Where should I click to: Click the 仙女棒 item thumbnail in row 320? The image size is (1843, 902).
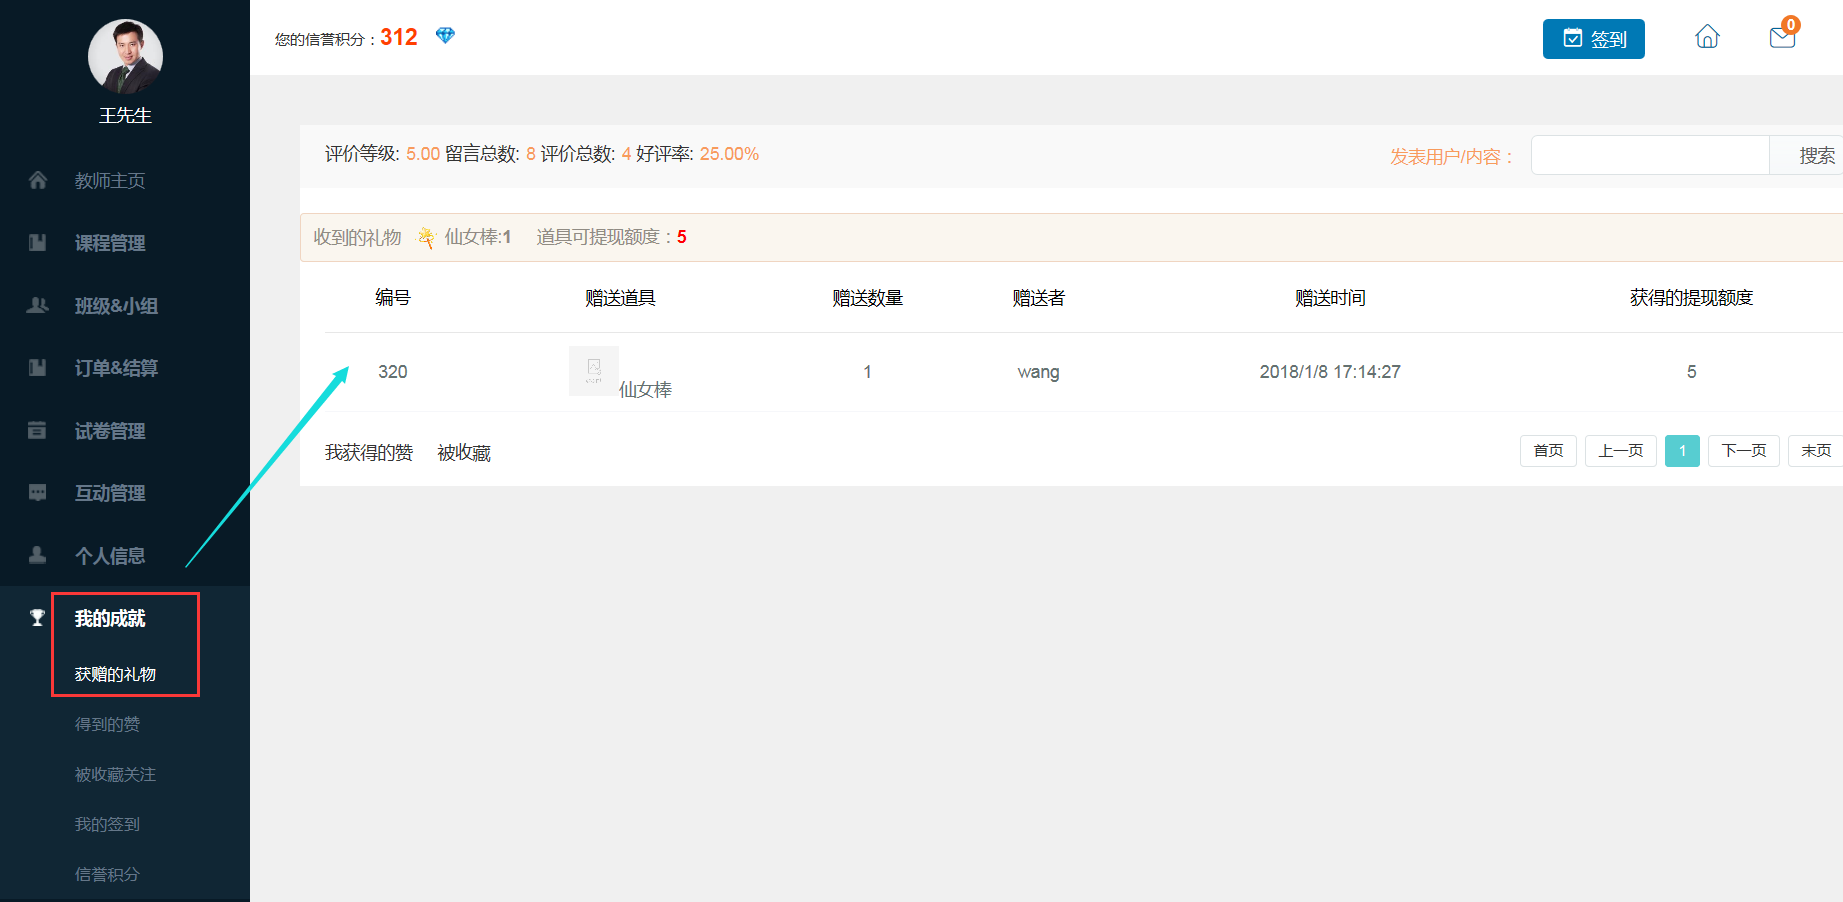tap(594, 371)
